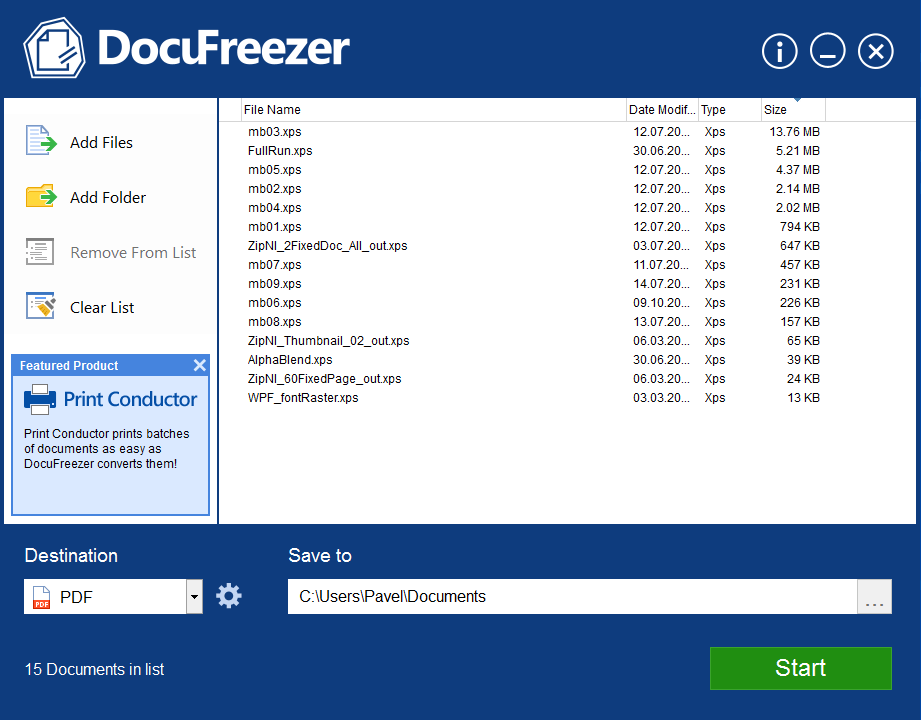Viewport: 921px width, 720px height.
Task: Click the Print Conductor description text
Action: tap(106, 449)
